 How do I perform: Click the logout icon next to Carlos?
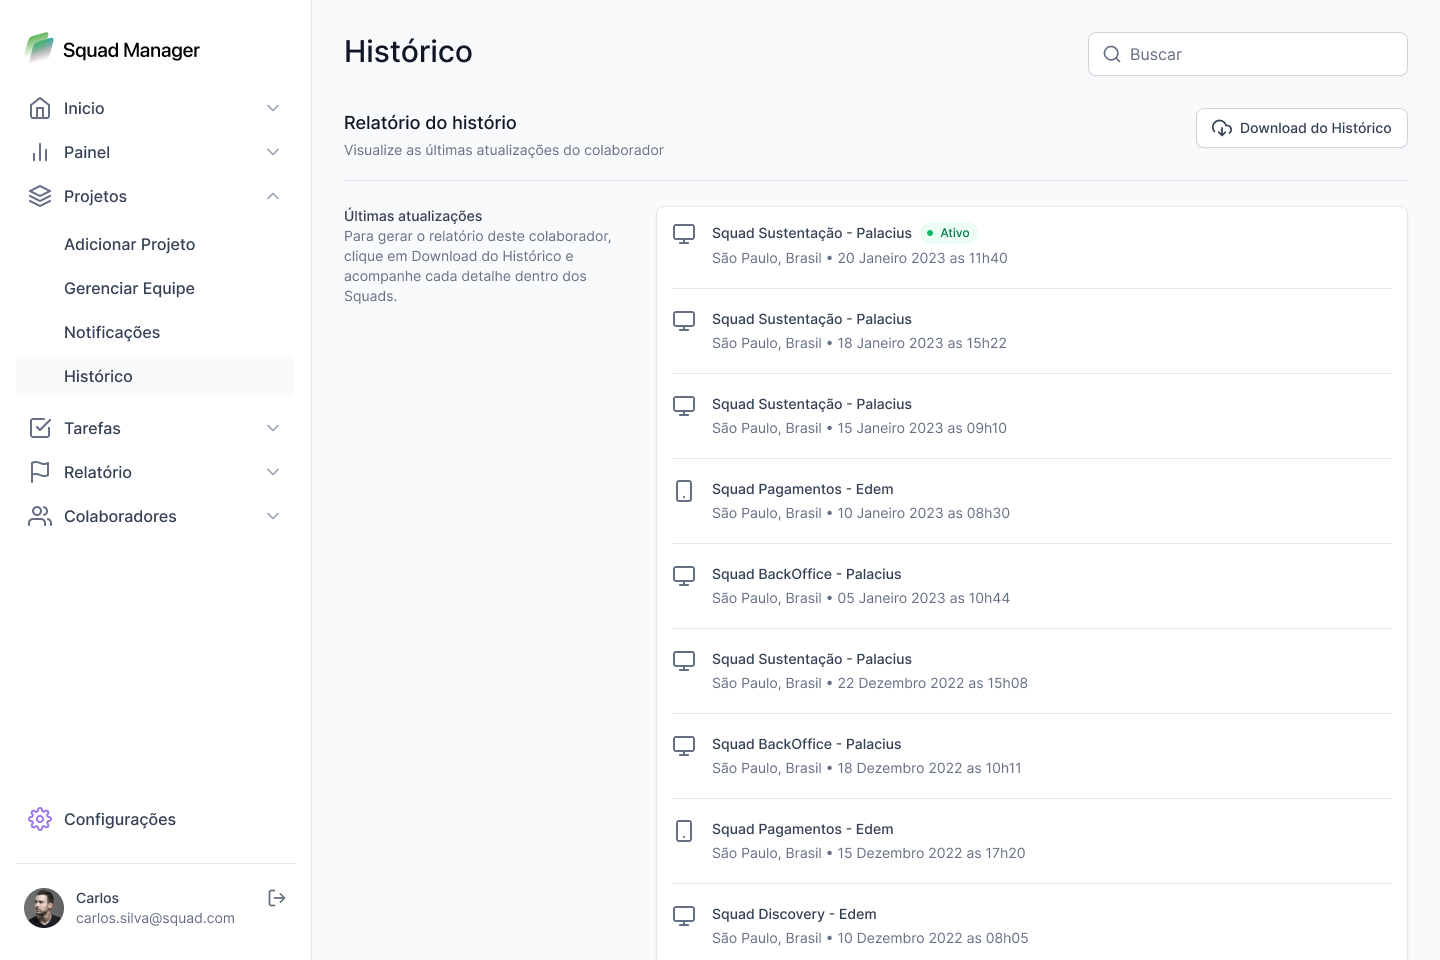(x=277, y=898)
